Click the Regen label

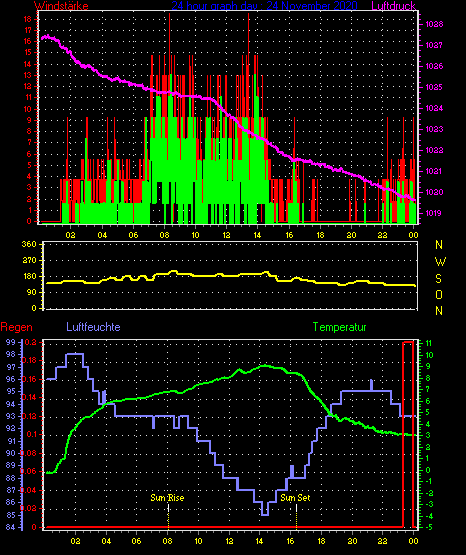pos(16,327)
